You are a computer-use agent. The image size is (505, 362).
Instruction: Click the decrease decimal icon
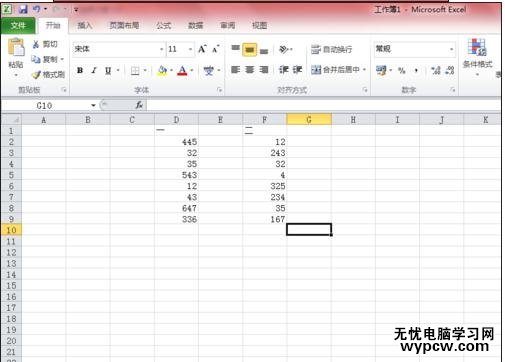(450, 70)
